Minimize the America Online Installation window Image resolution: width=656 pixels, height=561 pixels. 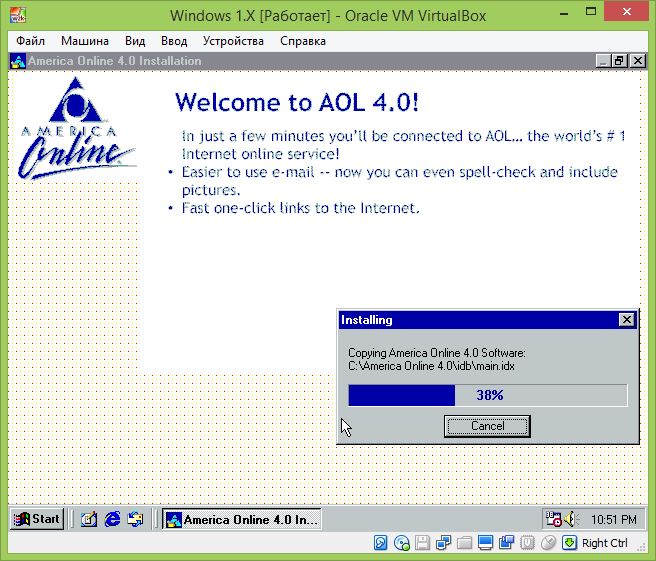(x=603, y=61)
